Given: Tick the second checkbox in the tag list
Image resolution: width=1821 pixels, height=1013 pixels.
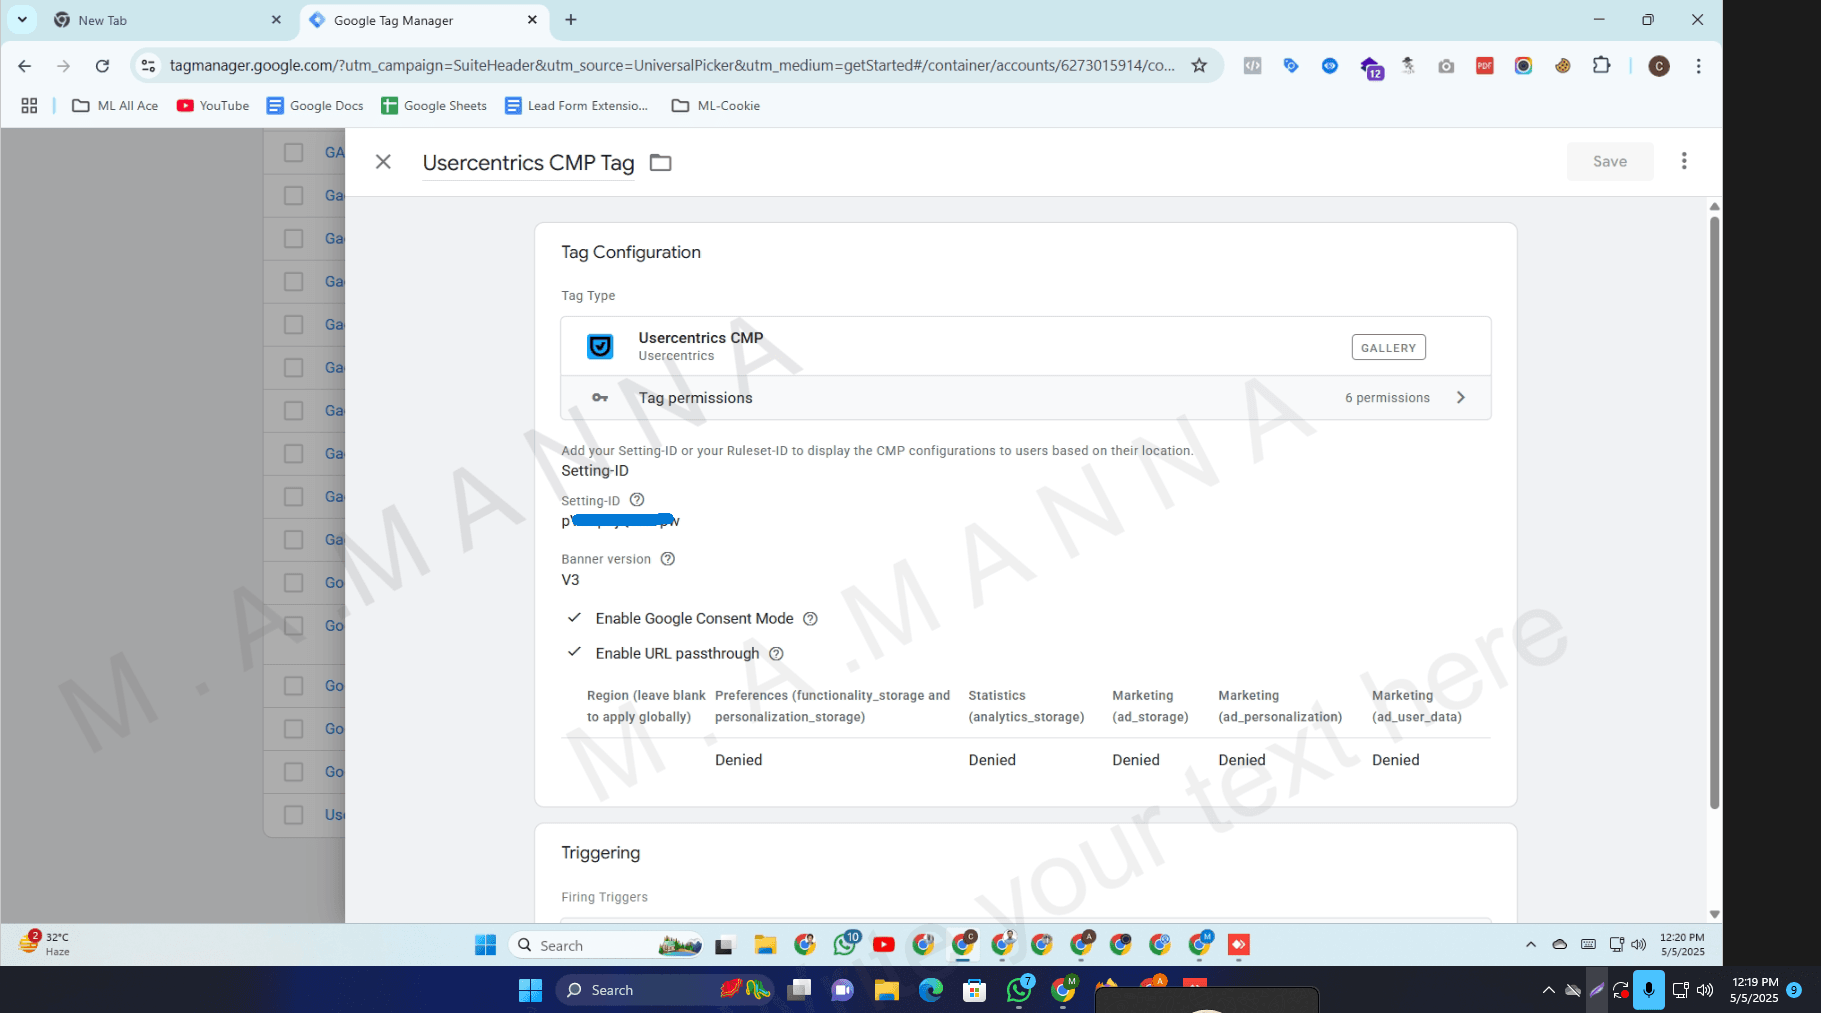Looking at the screenshot, I should pos(293,196).
